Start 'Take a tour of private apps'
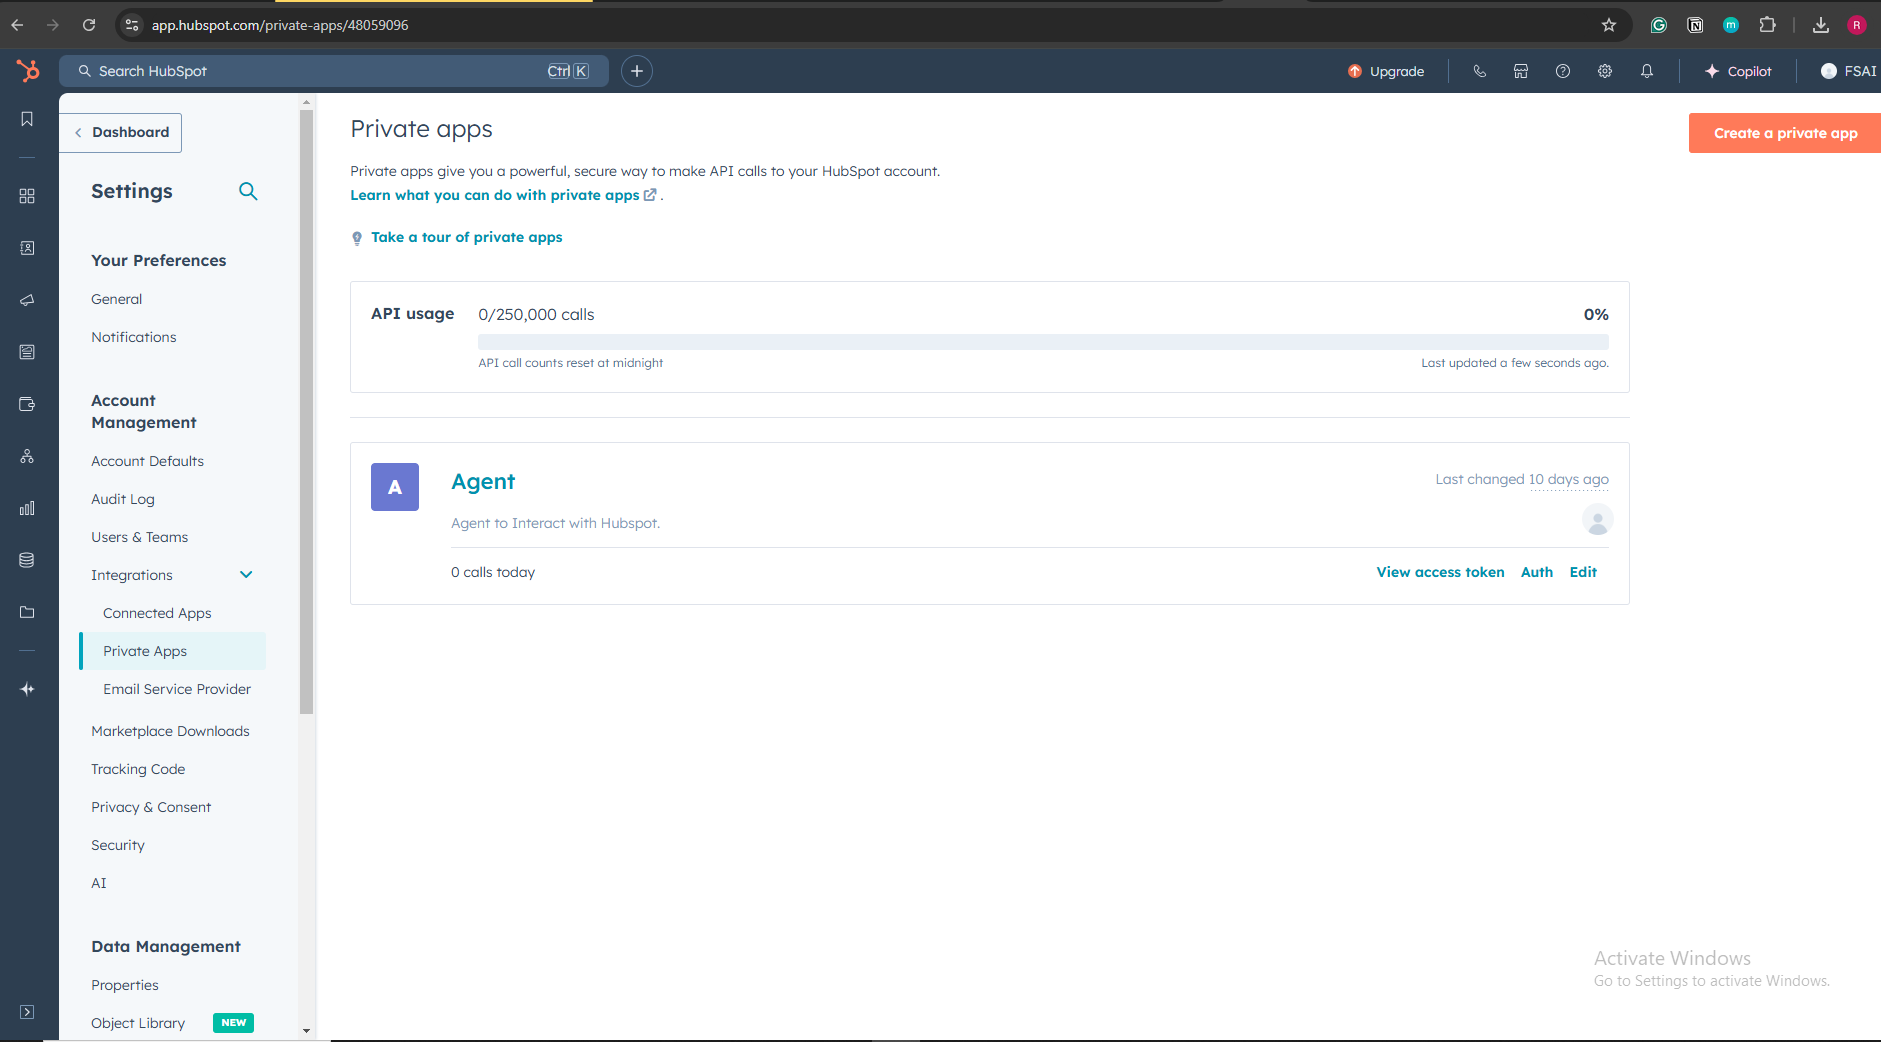 tap(467, 237)
